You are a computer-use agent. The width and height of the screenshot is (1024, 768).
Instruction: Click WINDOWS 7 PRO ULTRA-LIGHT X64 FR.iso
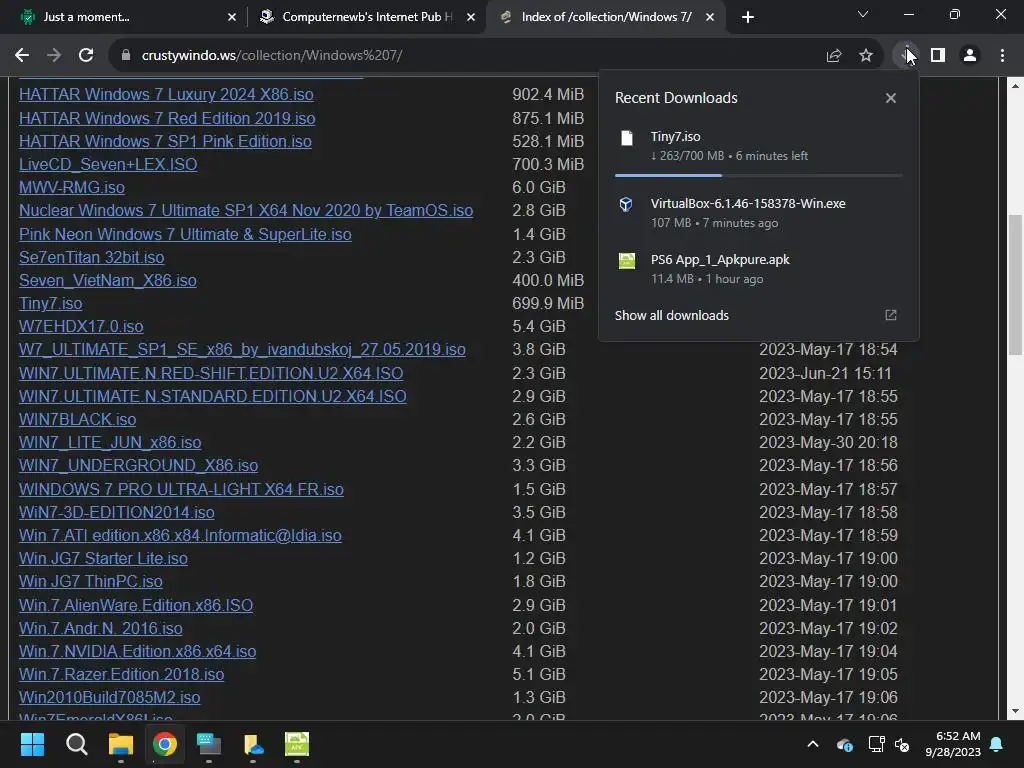click(181, 489)
